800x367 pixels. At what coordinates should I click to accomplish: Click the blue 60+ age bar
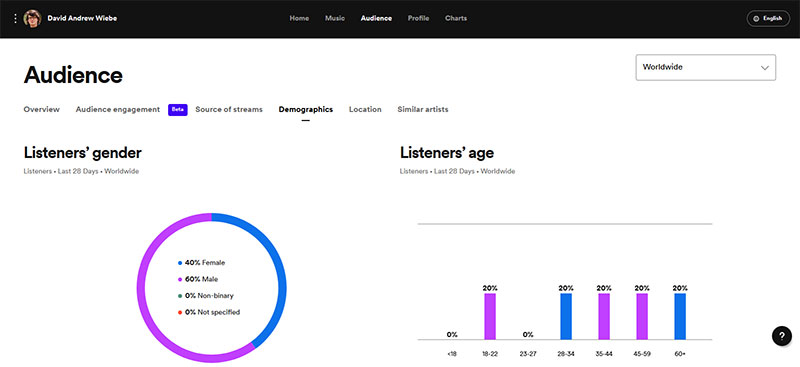680,316
